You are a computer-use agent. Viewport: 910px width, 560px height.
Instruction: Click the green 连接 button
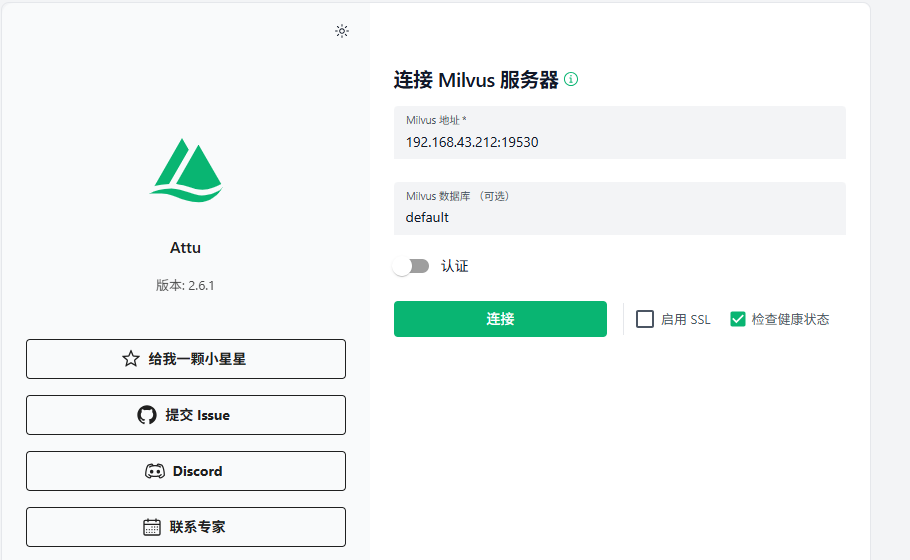(500, 319)
